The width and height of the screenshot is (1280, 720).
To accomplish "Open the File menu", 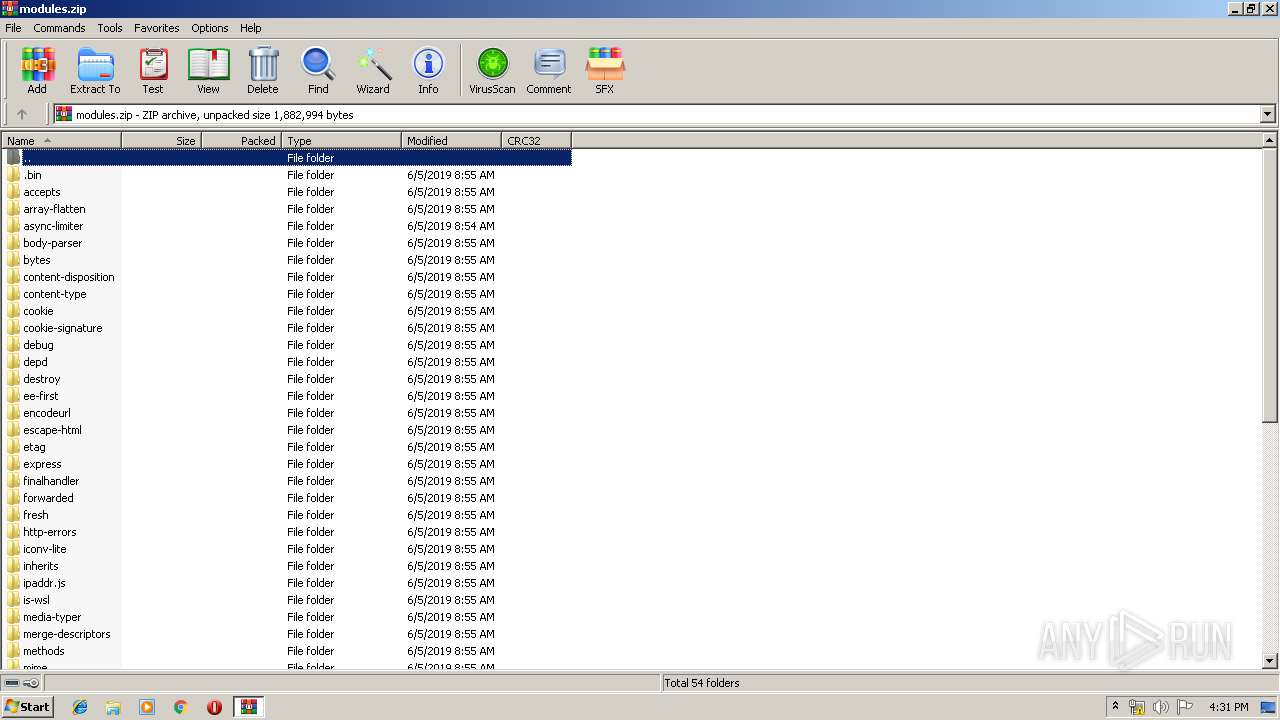I will tap(13, 28).
